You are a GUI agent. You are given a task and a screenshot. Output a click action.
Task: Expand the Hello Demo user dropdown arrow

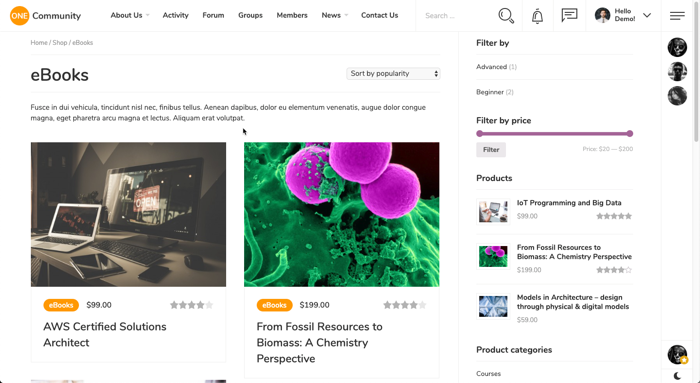pos(647,15)
